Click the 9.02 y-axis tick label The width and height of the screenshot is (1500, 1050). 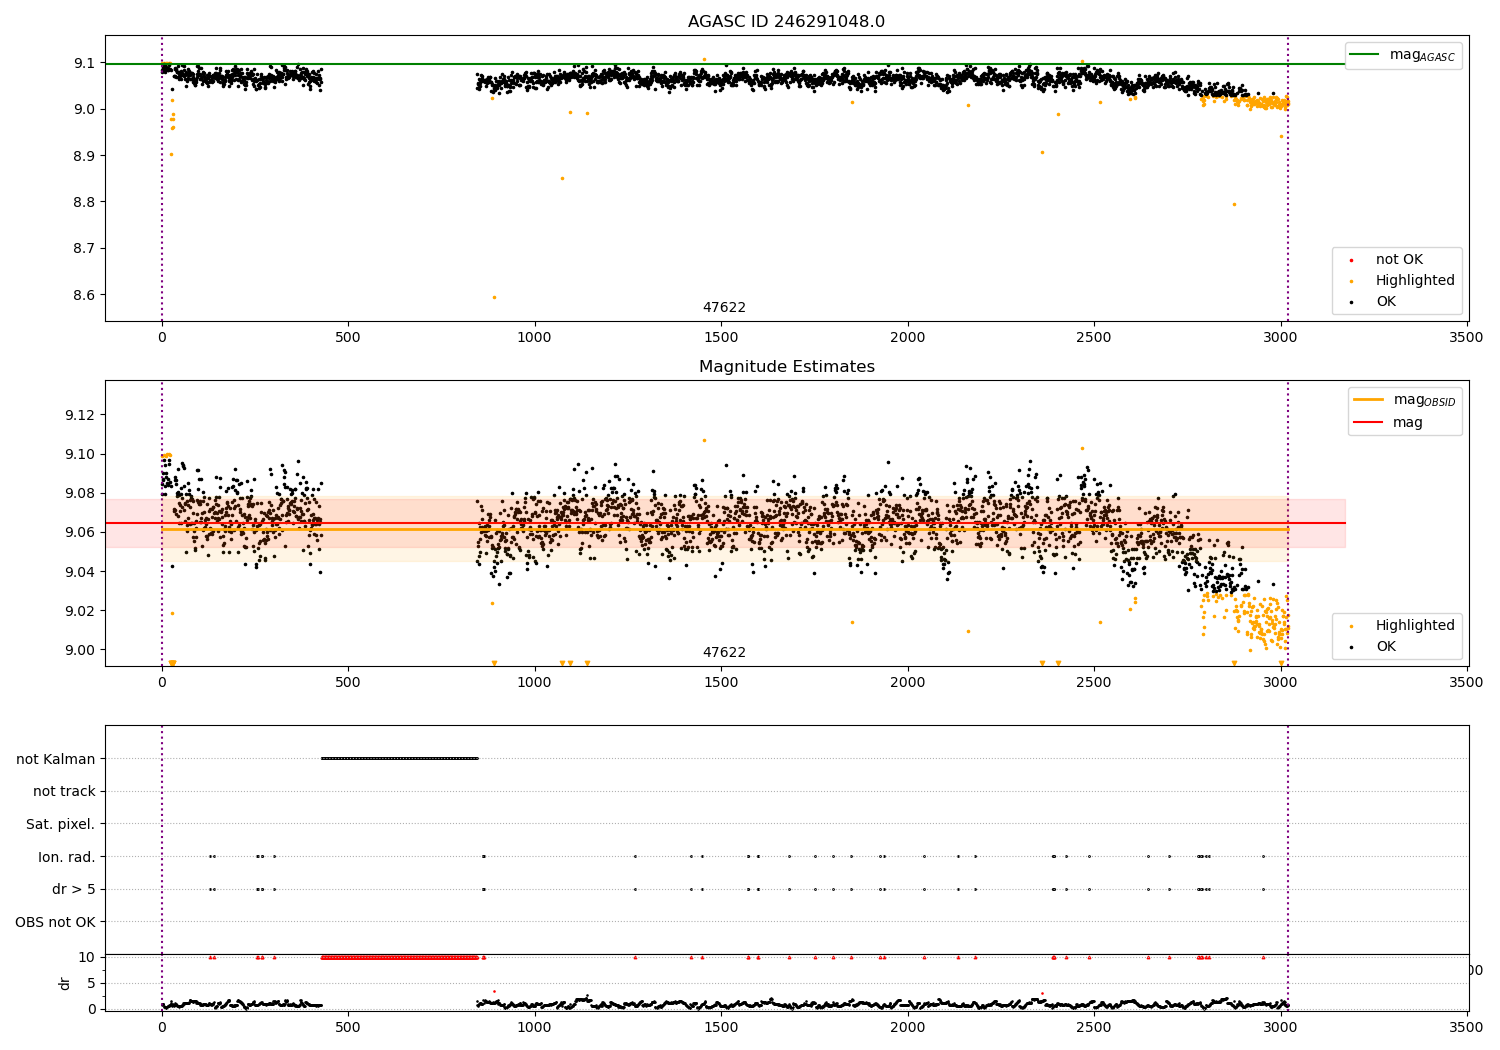[x=82, y=611]
